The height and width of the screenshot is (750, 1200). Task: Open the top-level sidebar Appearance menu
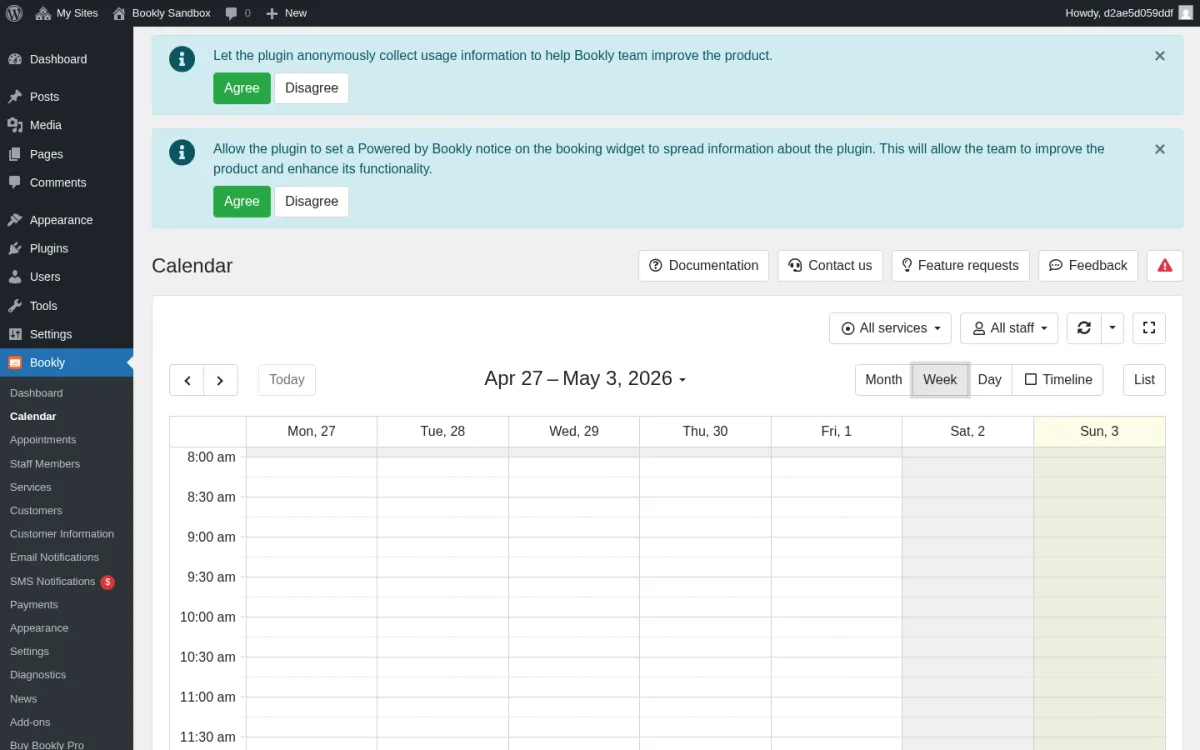[66, 220]
